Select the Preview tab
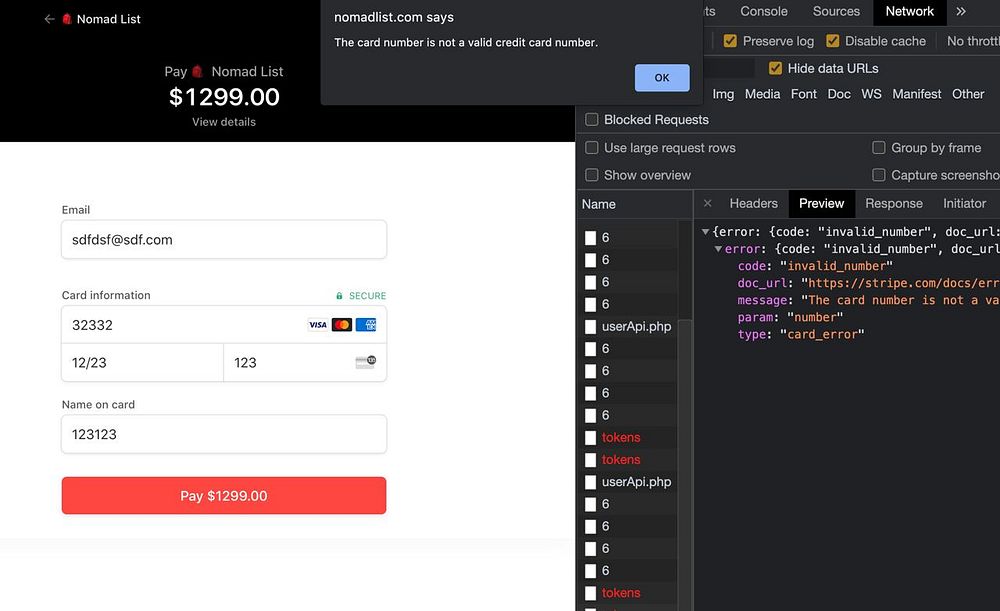The image size is (1000, 611). pos(821,203)
